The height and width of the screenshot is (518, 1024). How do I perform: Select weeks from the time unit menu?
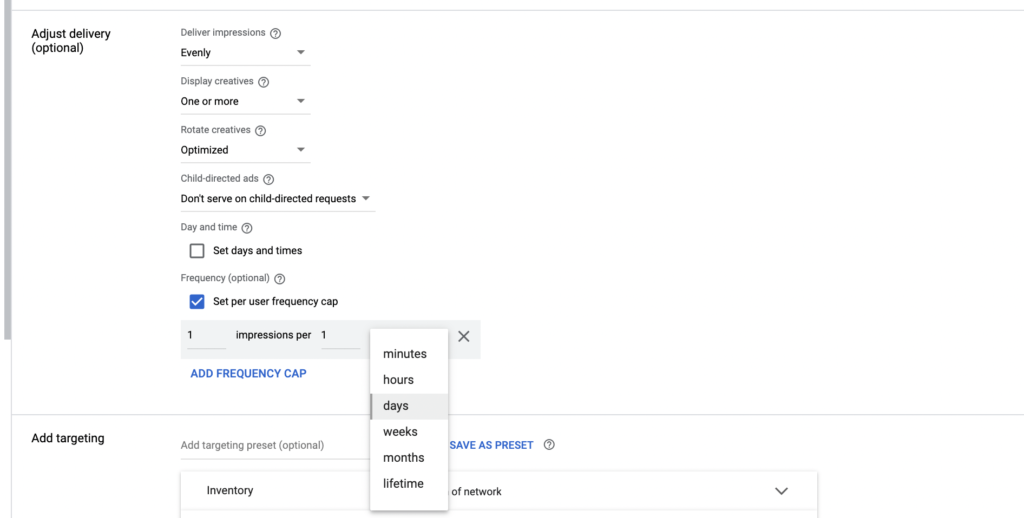[400, 432]
